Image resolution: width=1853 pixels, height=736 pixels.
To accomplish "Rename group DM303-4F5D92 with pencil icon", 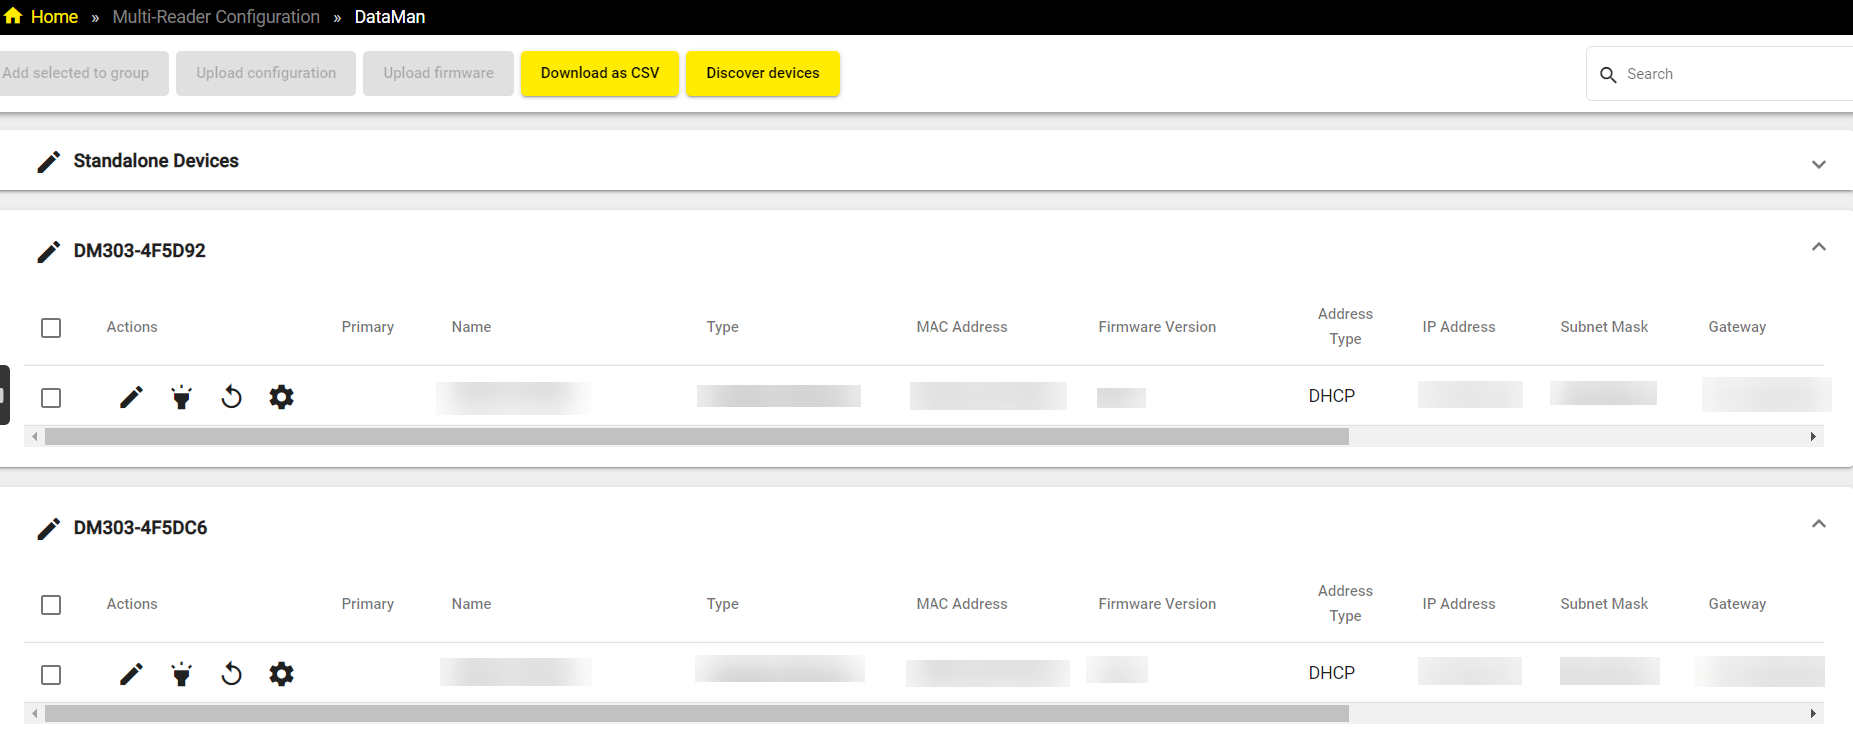I will [x=48, y=251].
